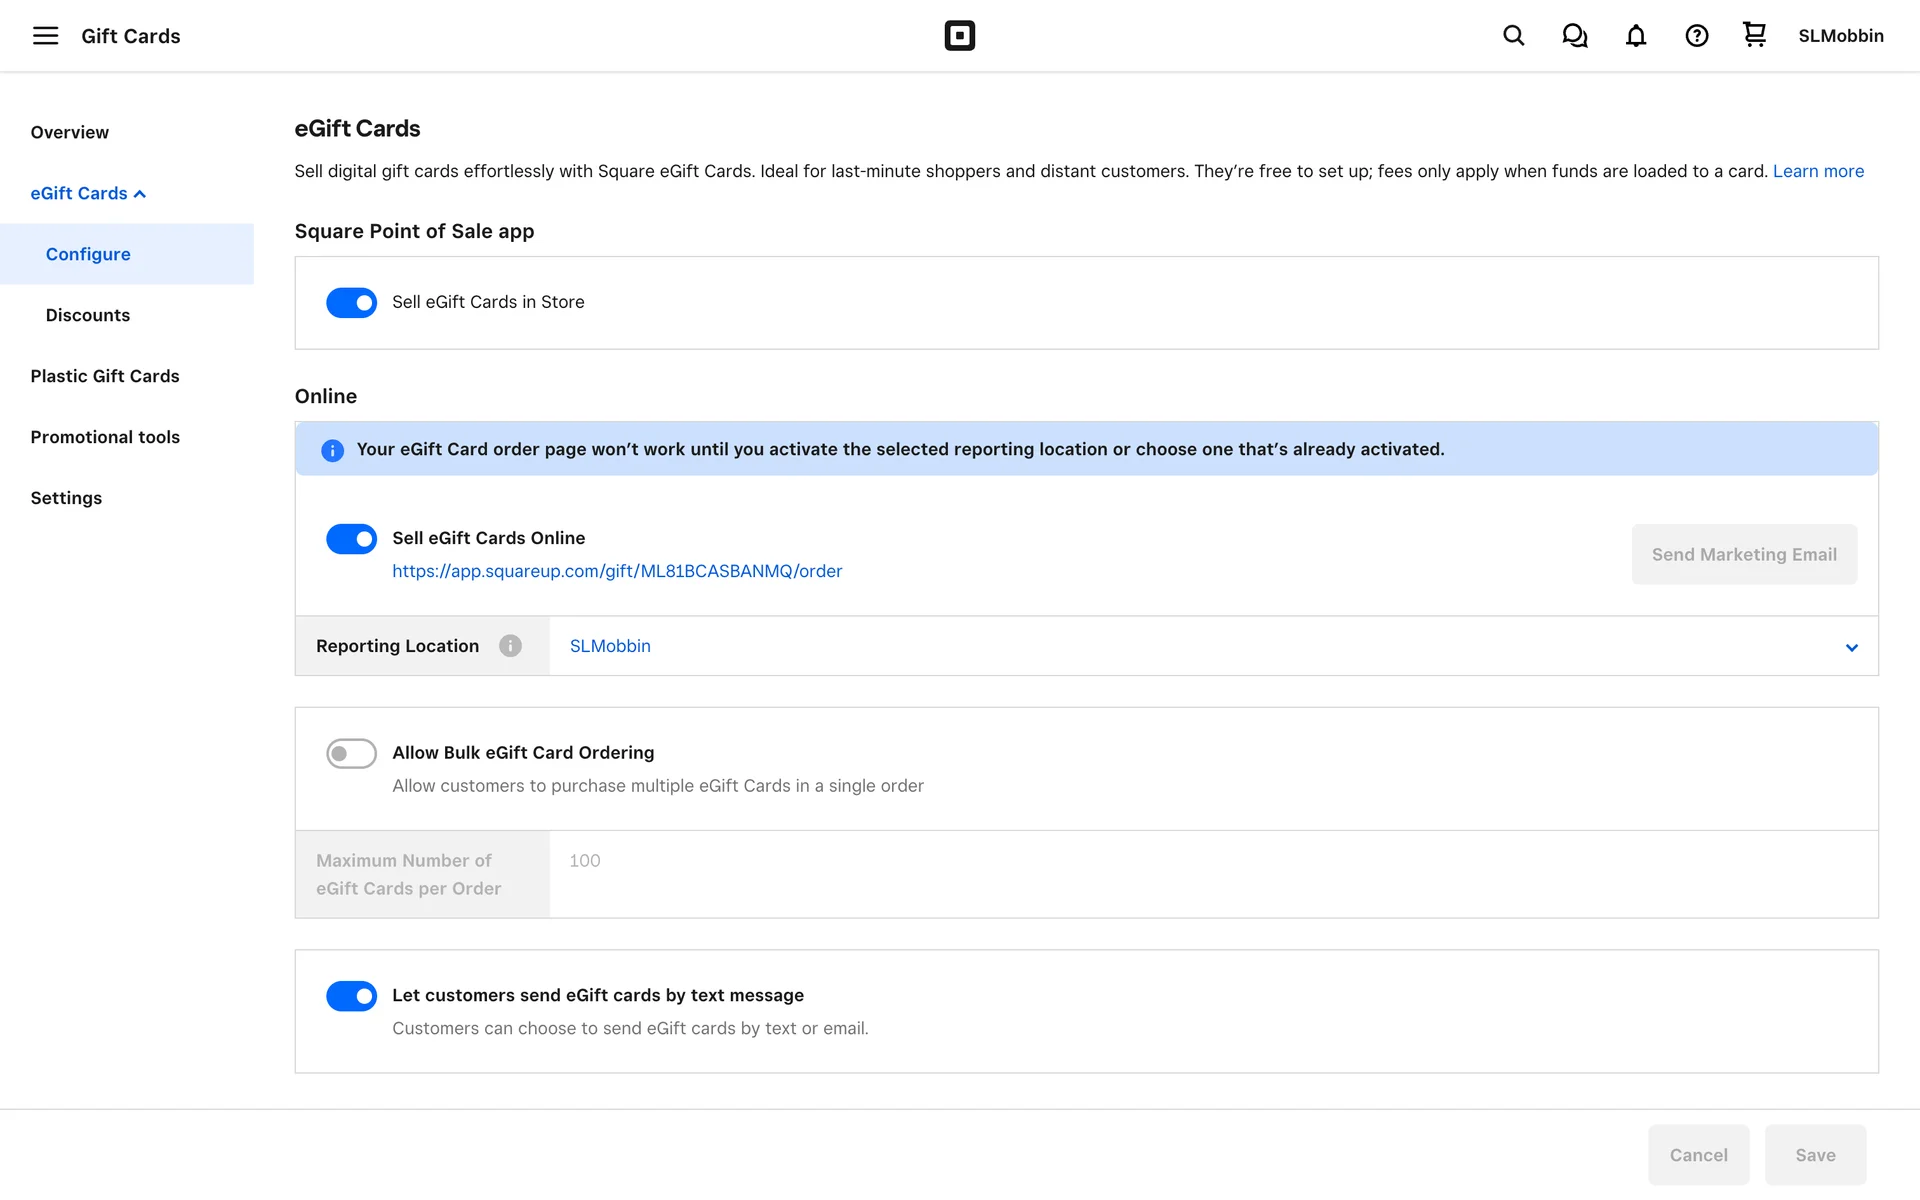Click the Square logo icon
The height and width of the screenshot is (1200, 1920).
coord(959,36)
